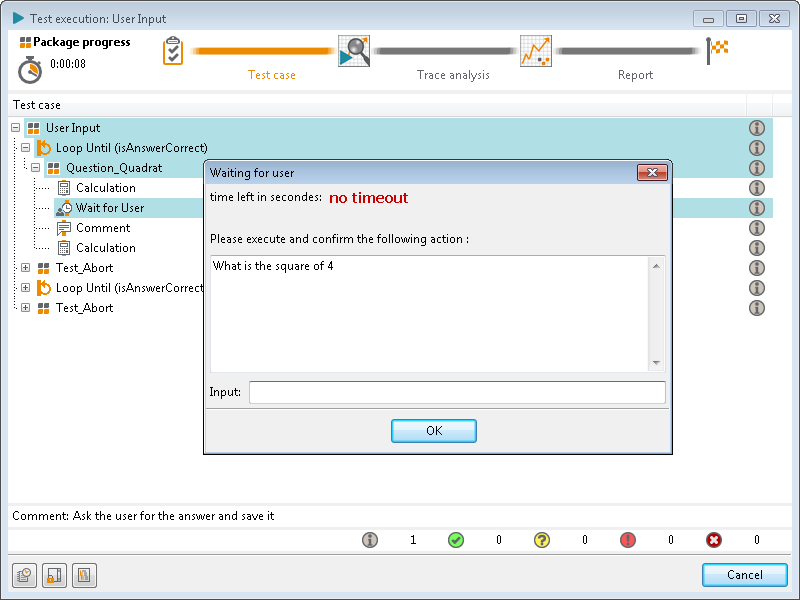Image resolution: width=800 pixels, height=600 pixels.
Task: Select the Question_Quadrat tree item
Action: [114, 168]
